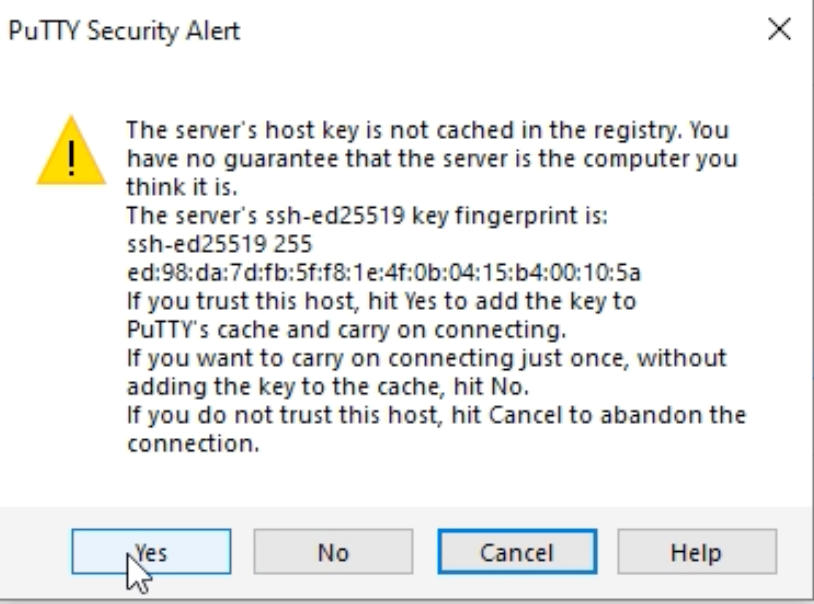This screenshot has width=814, height=604.
Task: Click the 'adding the key to the cache' line
Action: (328, 387)
